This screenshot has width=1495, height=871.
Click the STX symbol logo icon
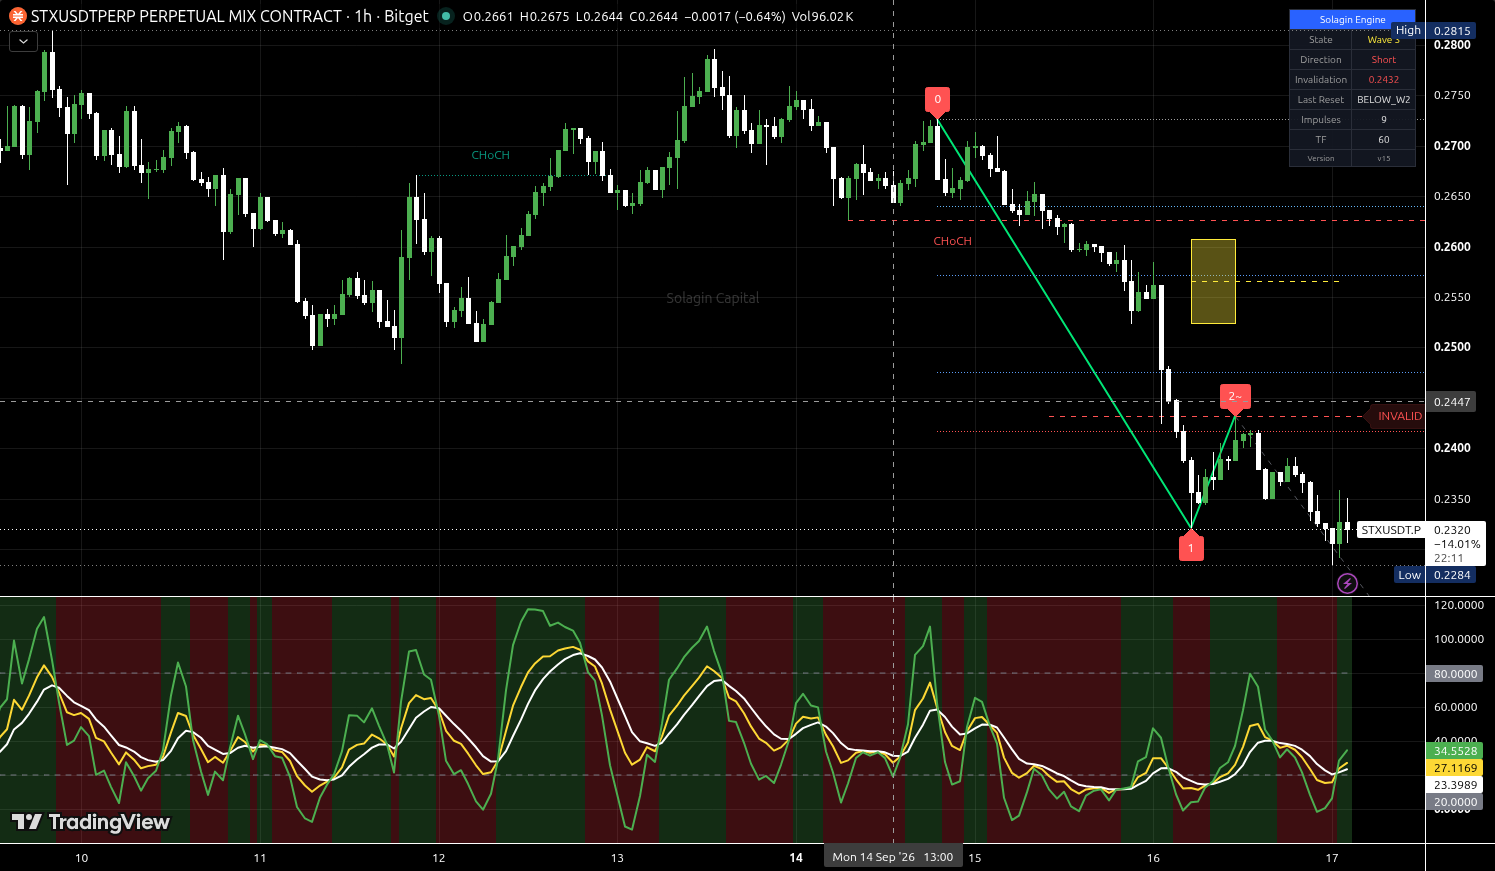(17, 16)
